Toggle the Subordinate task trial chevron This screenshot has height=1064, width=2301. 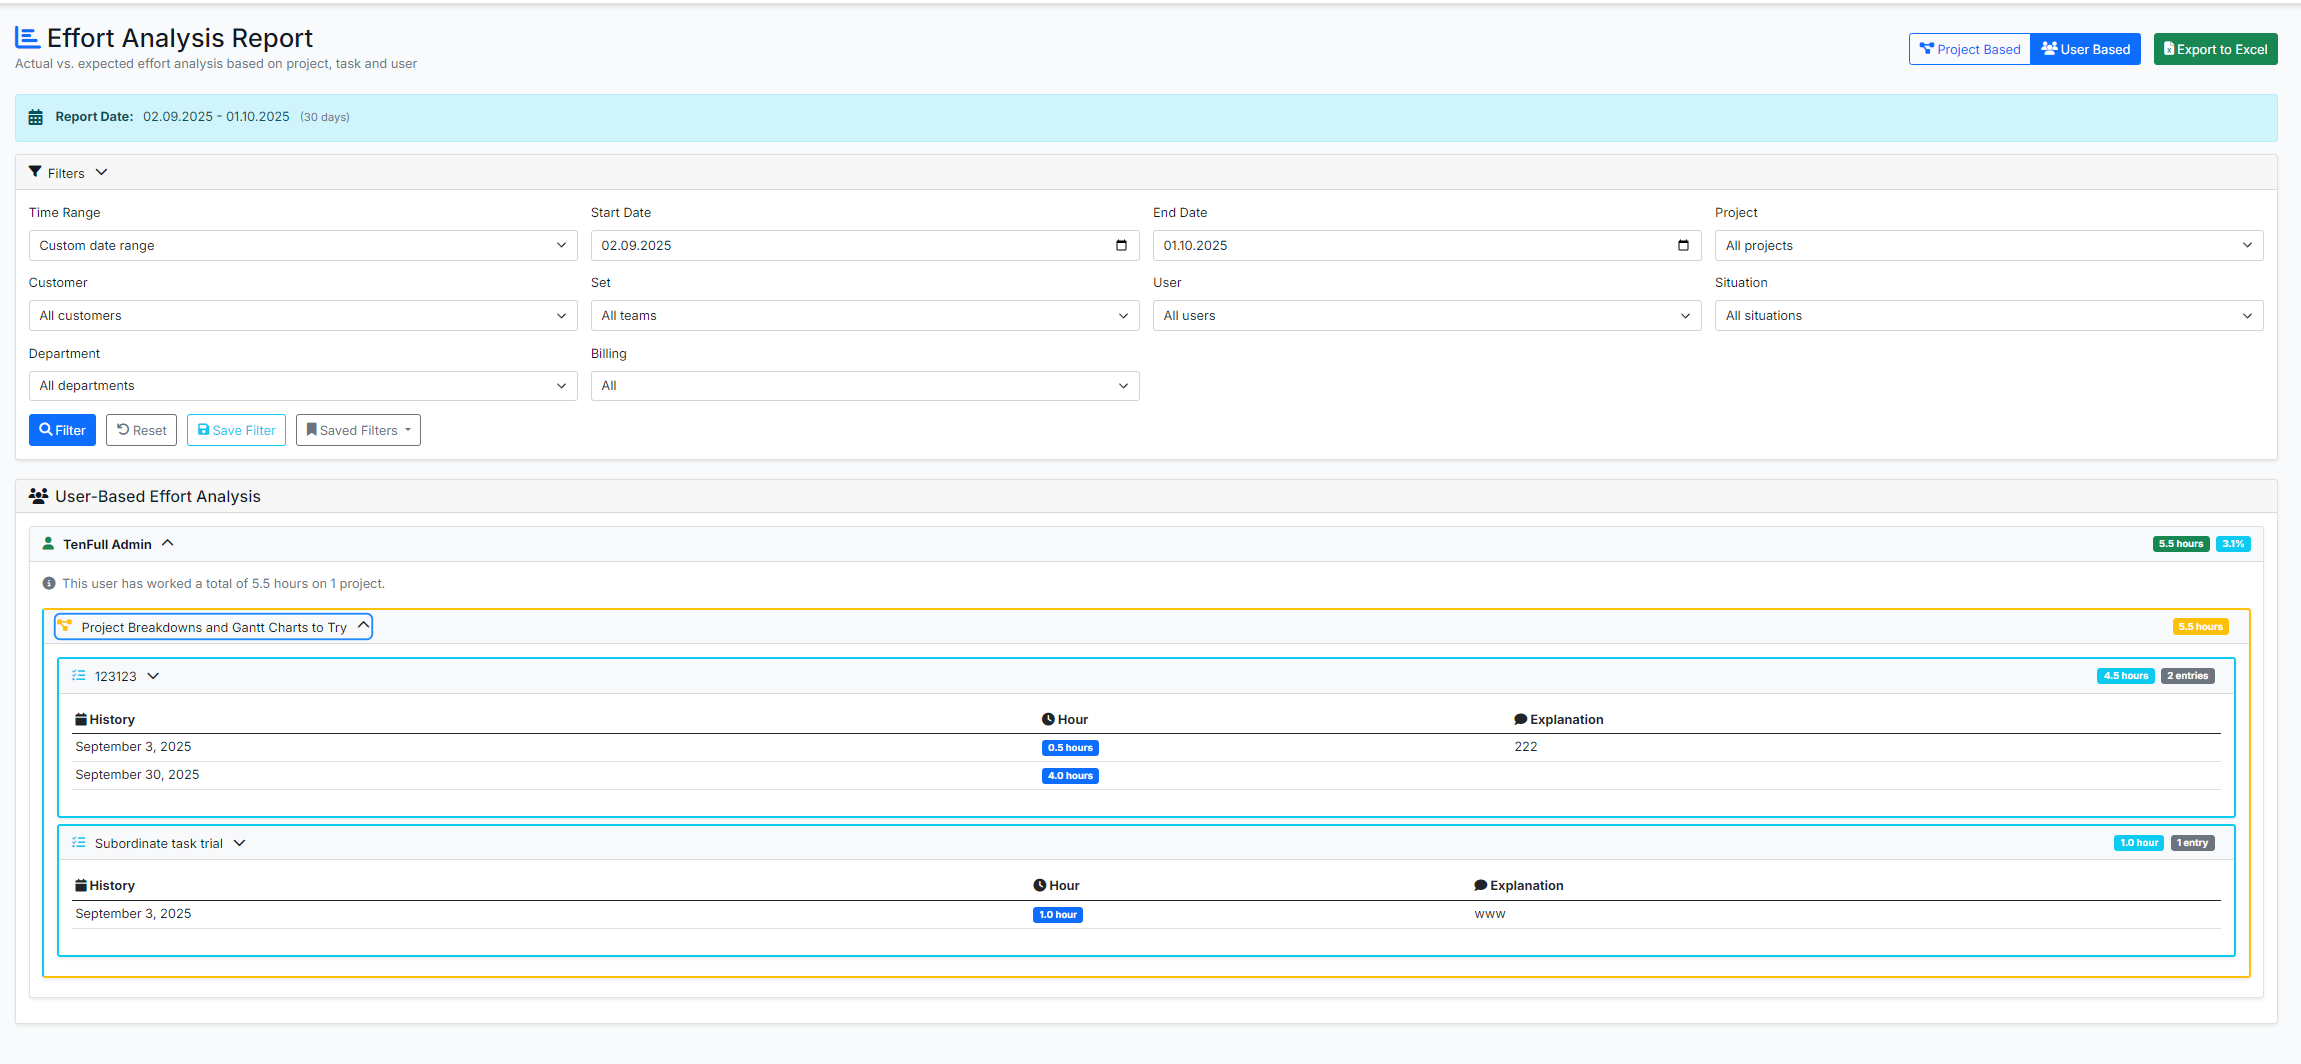(x=239, y=843)
